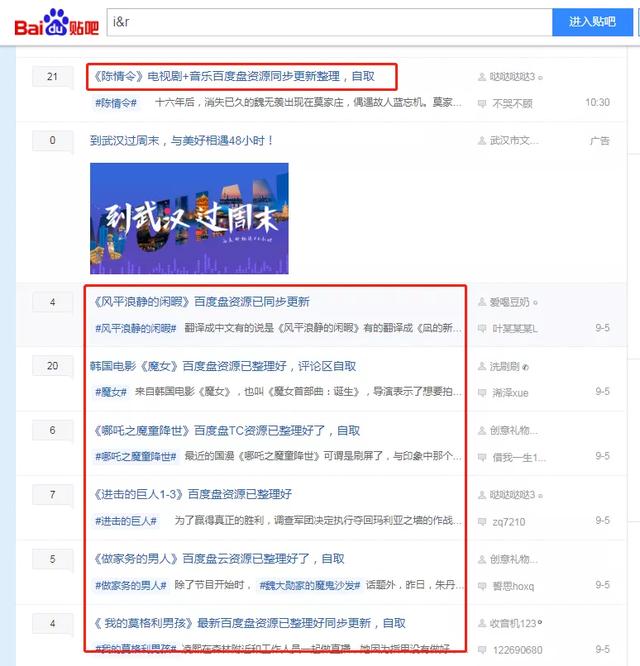Click last-reply icon beside zq7210
640x666 pixels.
point(482,521)
